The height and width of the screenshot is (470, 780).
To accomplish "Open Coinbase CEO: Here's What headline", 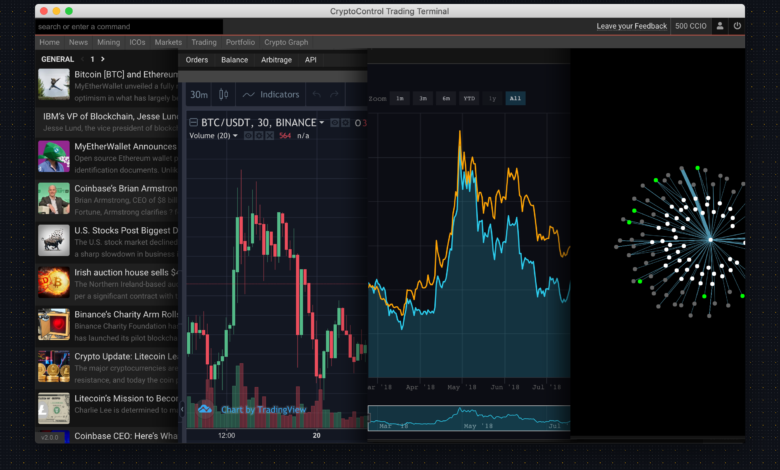I will click(x=126, y=436).
